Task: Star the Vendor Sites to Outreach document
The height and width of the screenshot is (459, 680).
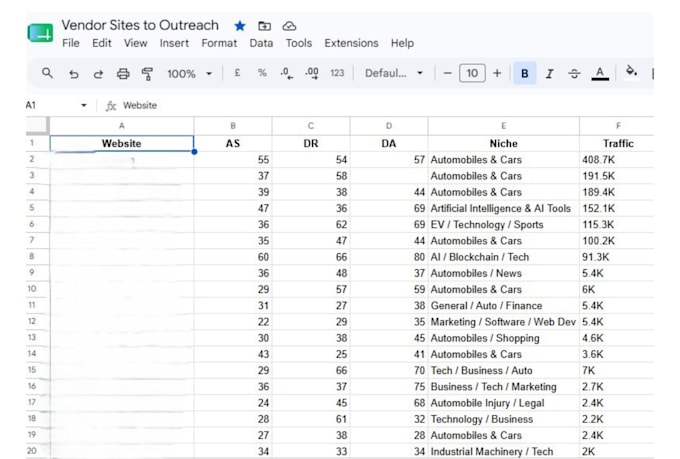Action: tap(240, 26)
